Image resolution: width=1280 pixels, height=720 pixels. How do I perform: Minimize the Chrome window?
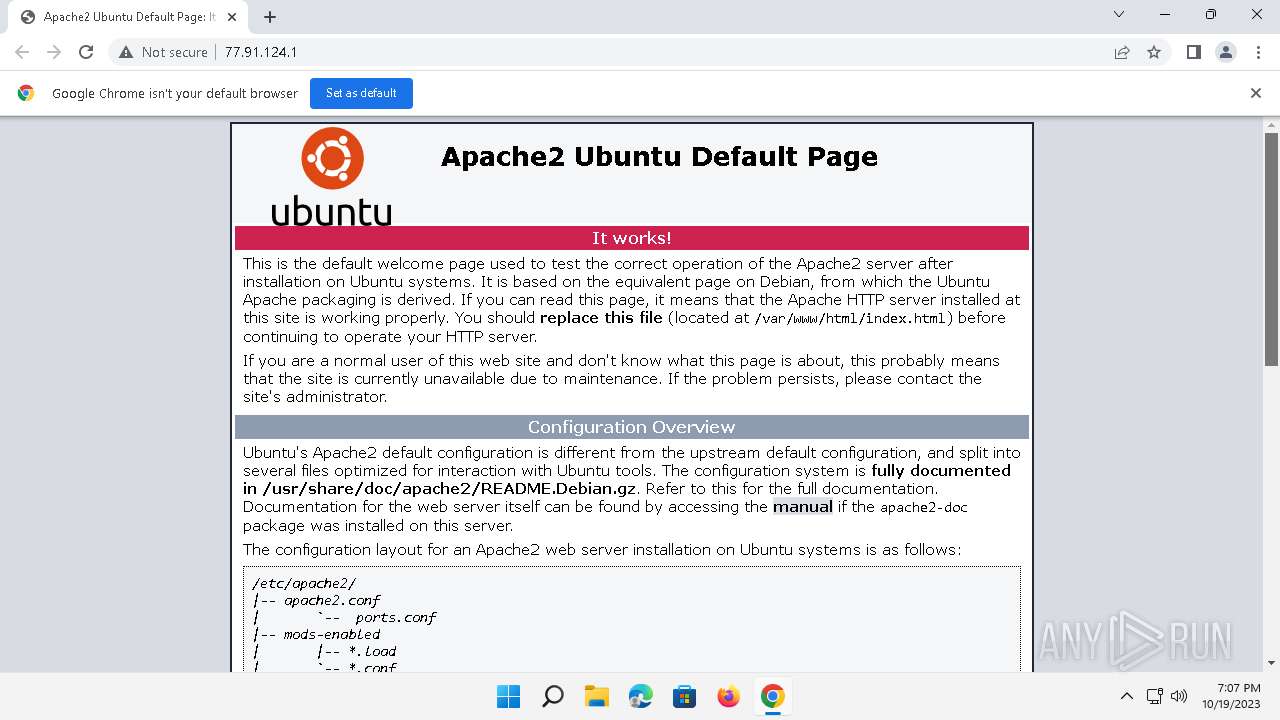[x=1165, y=14]
